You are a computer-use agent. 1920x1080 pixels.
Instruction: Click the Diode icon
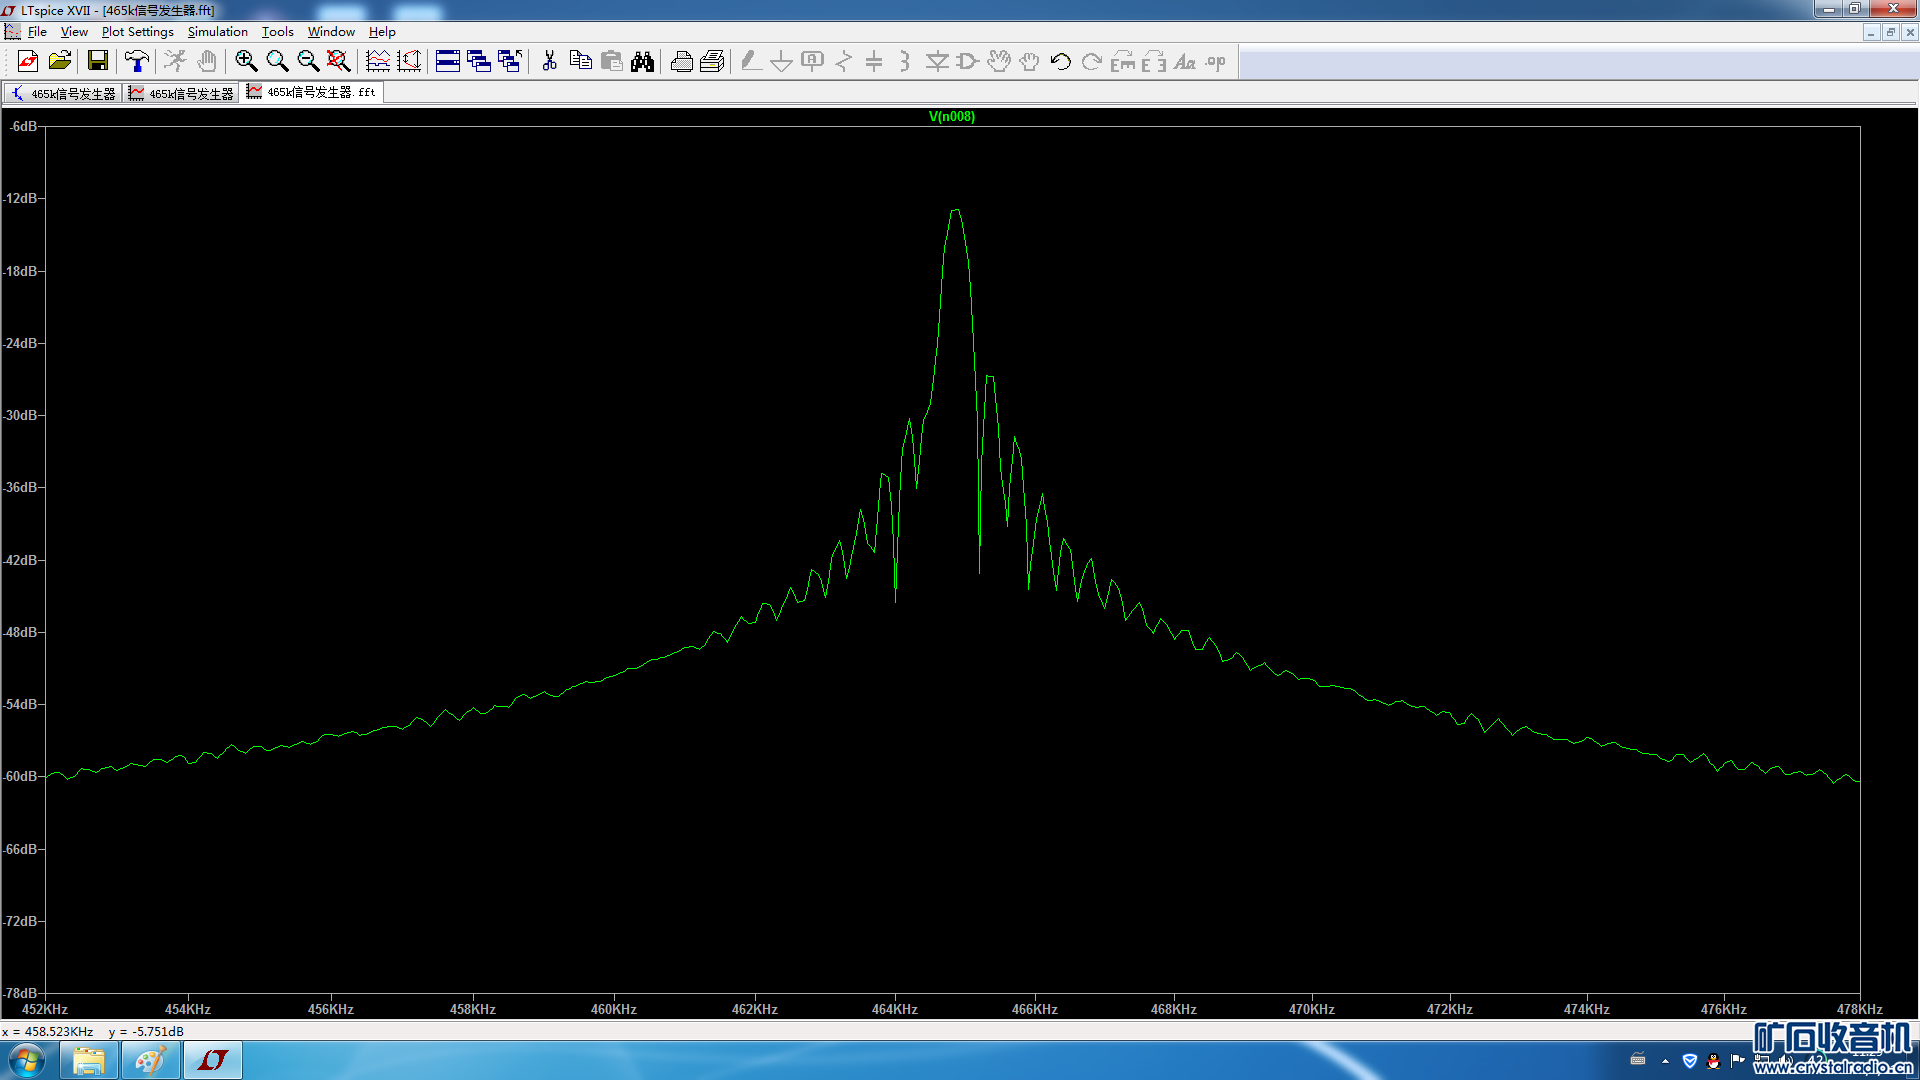[937, 62]
